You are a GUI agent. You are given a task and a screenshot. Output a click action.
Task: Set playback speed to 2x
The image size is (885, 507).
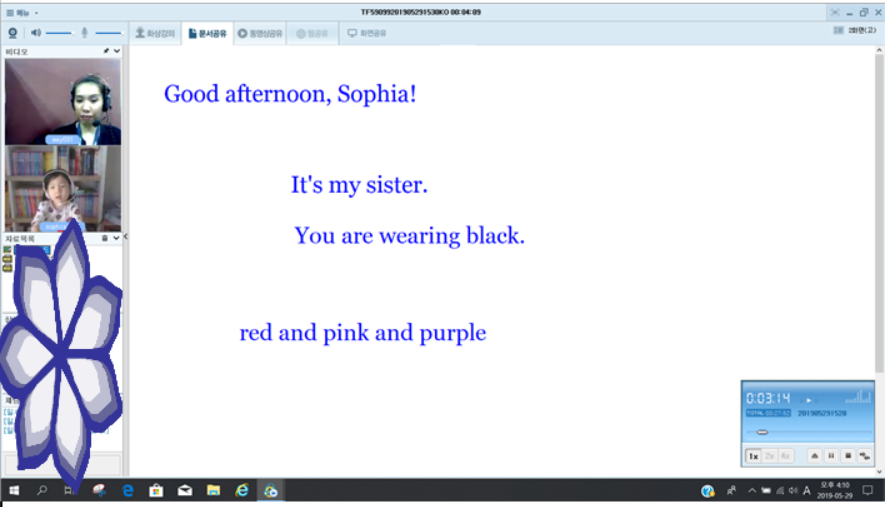770,456
